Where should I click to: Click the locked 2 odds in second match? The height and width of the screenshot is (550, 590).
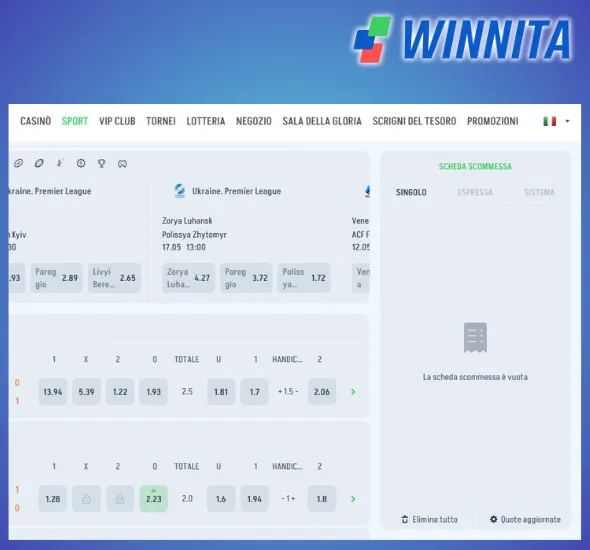pos(120,499)
